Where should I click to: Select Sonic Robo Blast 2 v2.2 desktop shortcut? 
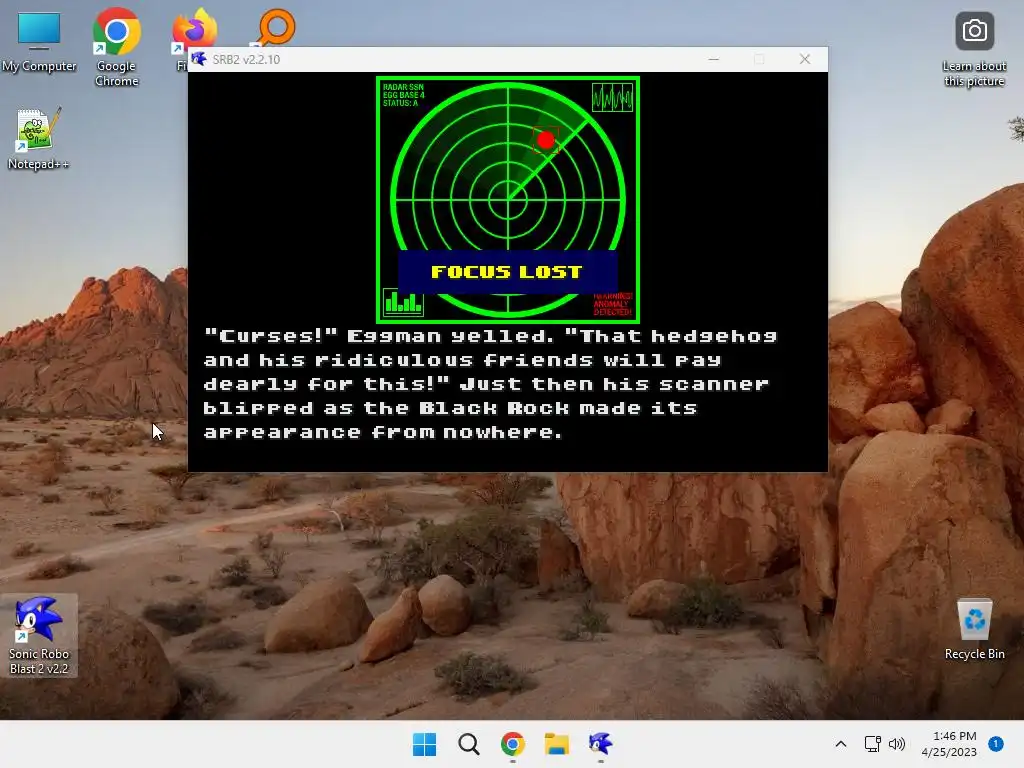coord(39,635)
